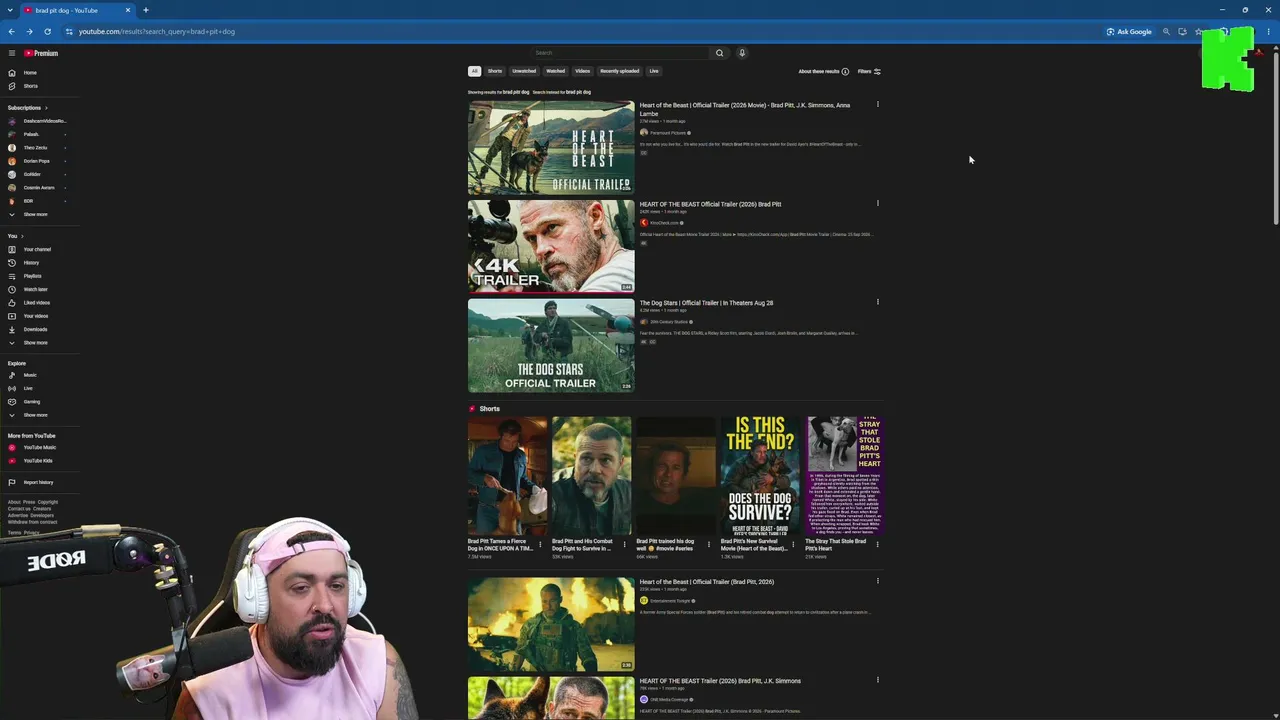The height and width of the screenshot is (720, 1280).
Task: Play Heart of the Beast lake thumbnail
Action: pyautogui.click(x=551, y=147)
